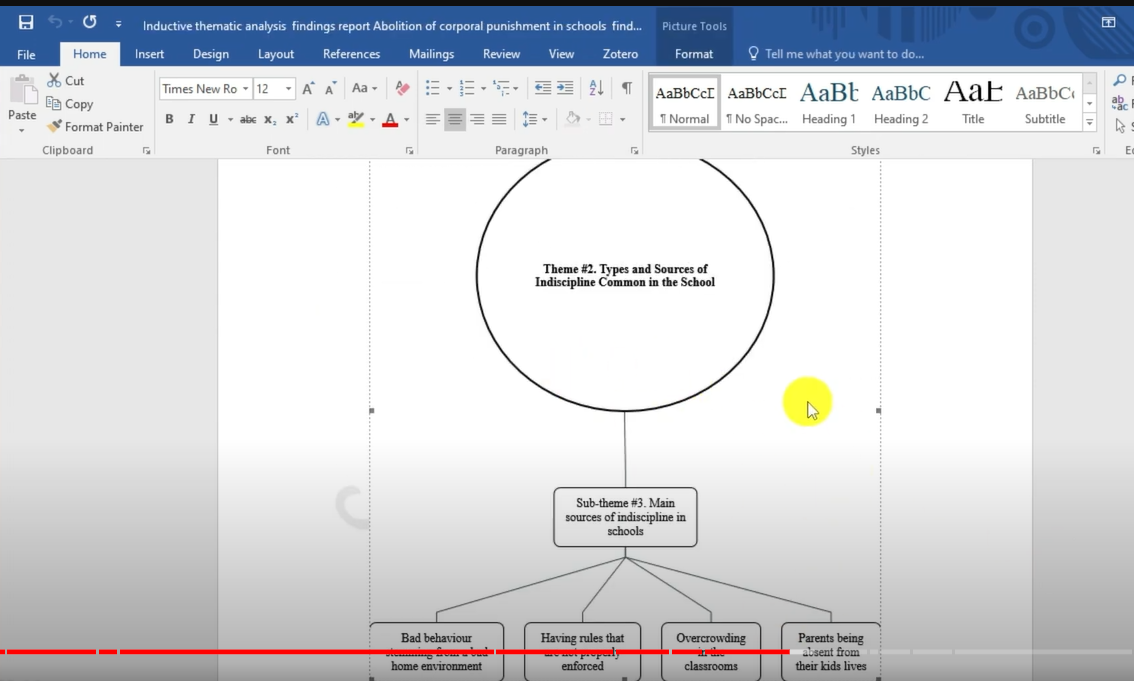Viewport: 1134px width, 681px height.
Task: Click Increase Indent icon
Action: pos(565,88)
